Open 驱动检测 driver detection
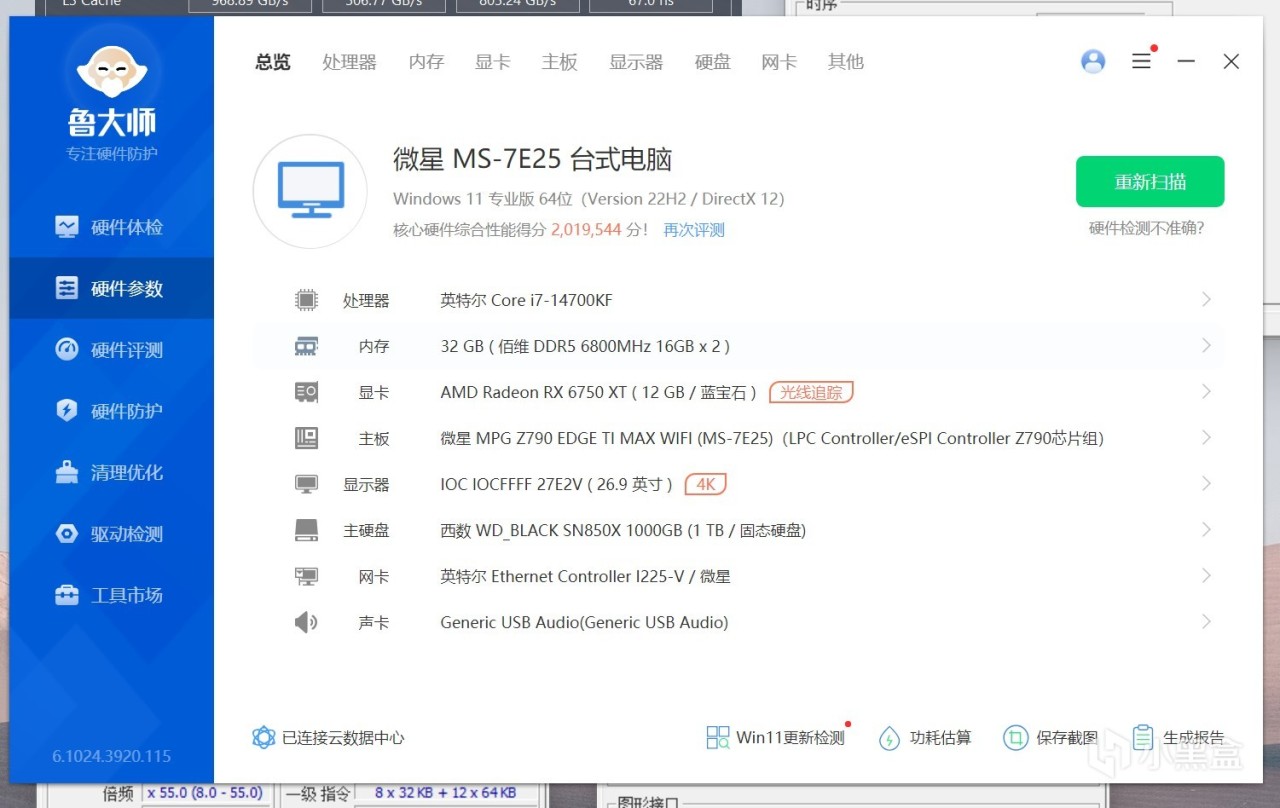The image size is (1280, 808). [110, 534]
